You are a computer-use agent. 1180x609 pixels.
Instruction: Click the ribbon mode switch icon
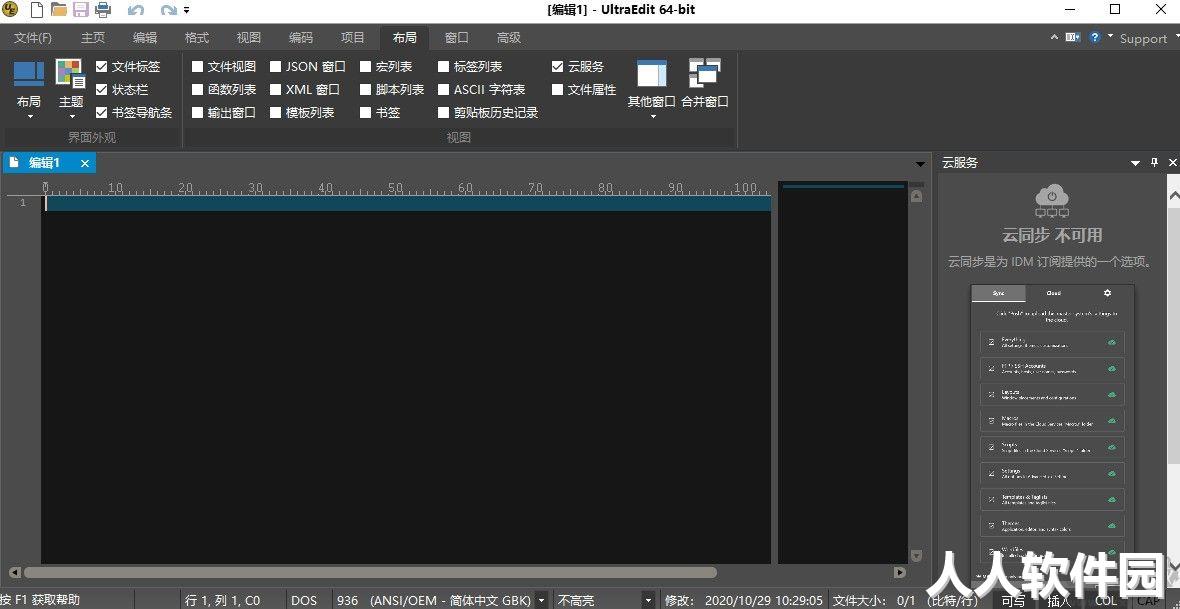pos(1072,37)
